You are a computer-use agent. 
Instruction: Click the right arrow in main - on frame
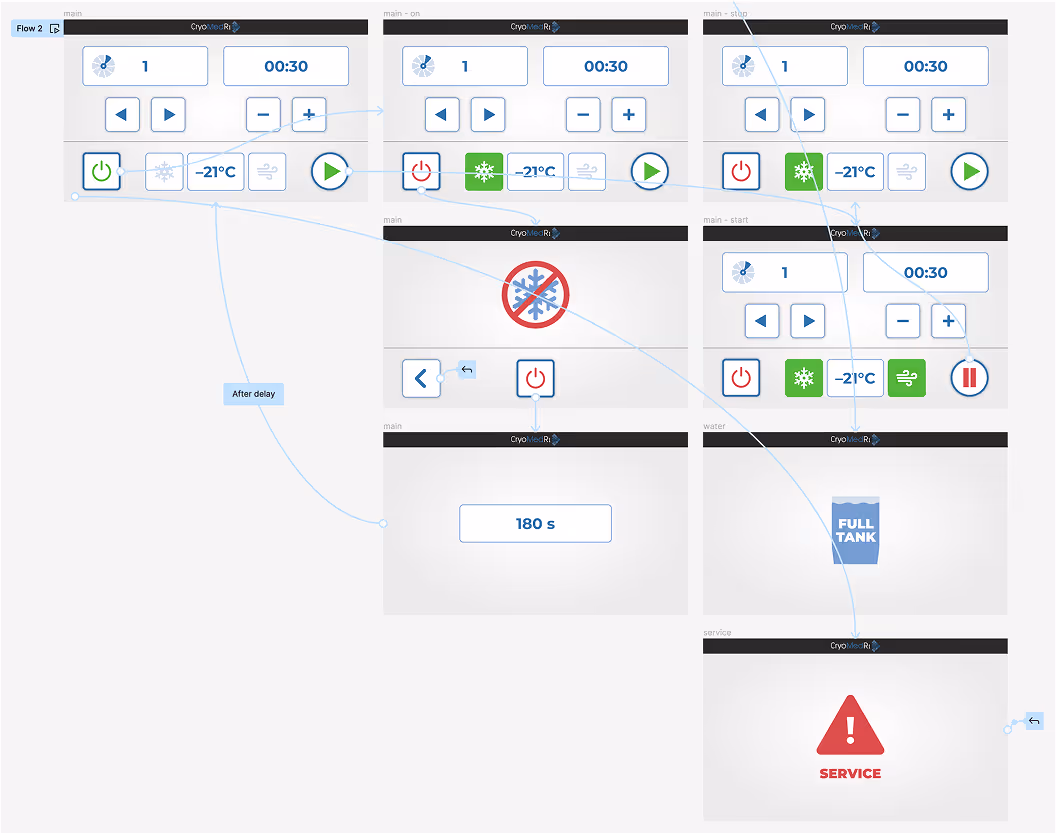pyautogui.click(x=488, y=114)
